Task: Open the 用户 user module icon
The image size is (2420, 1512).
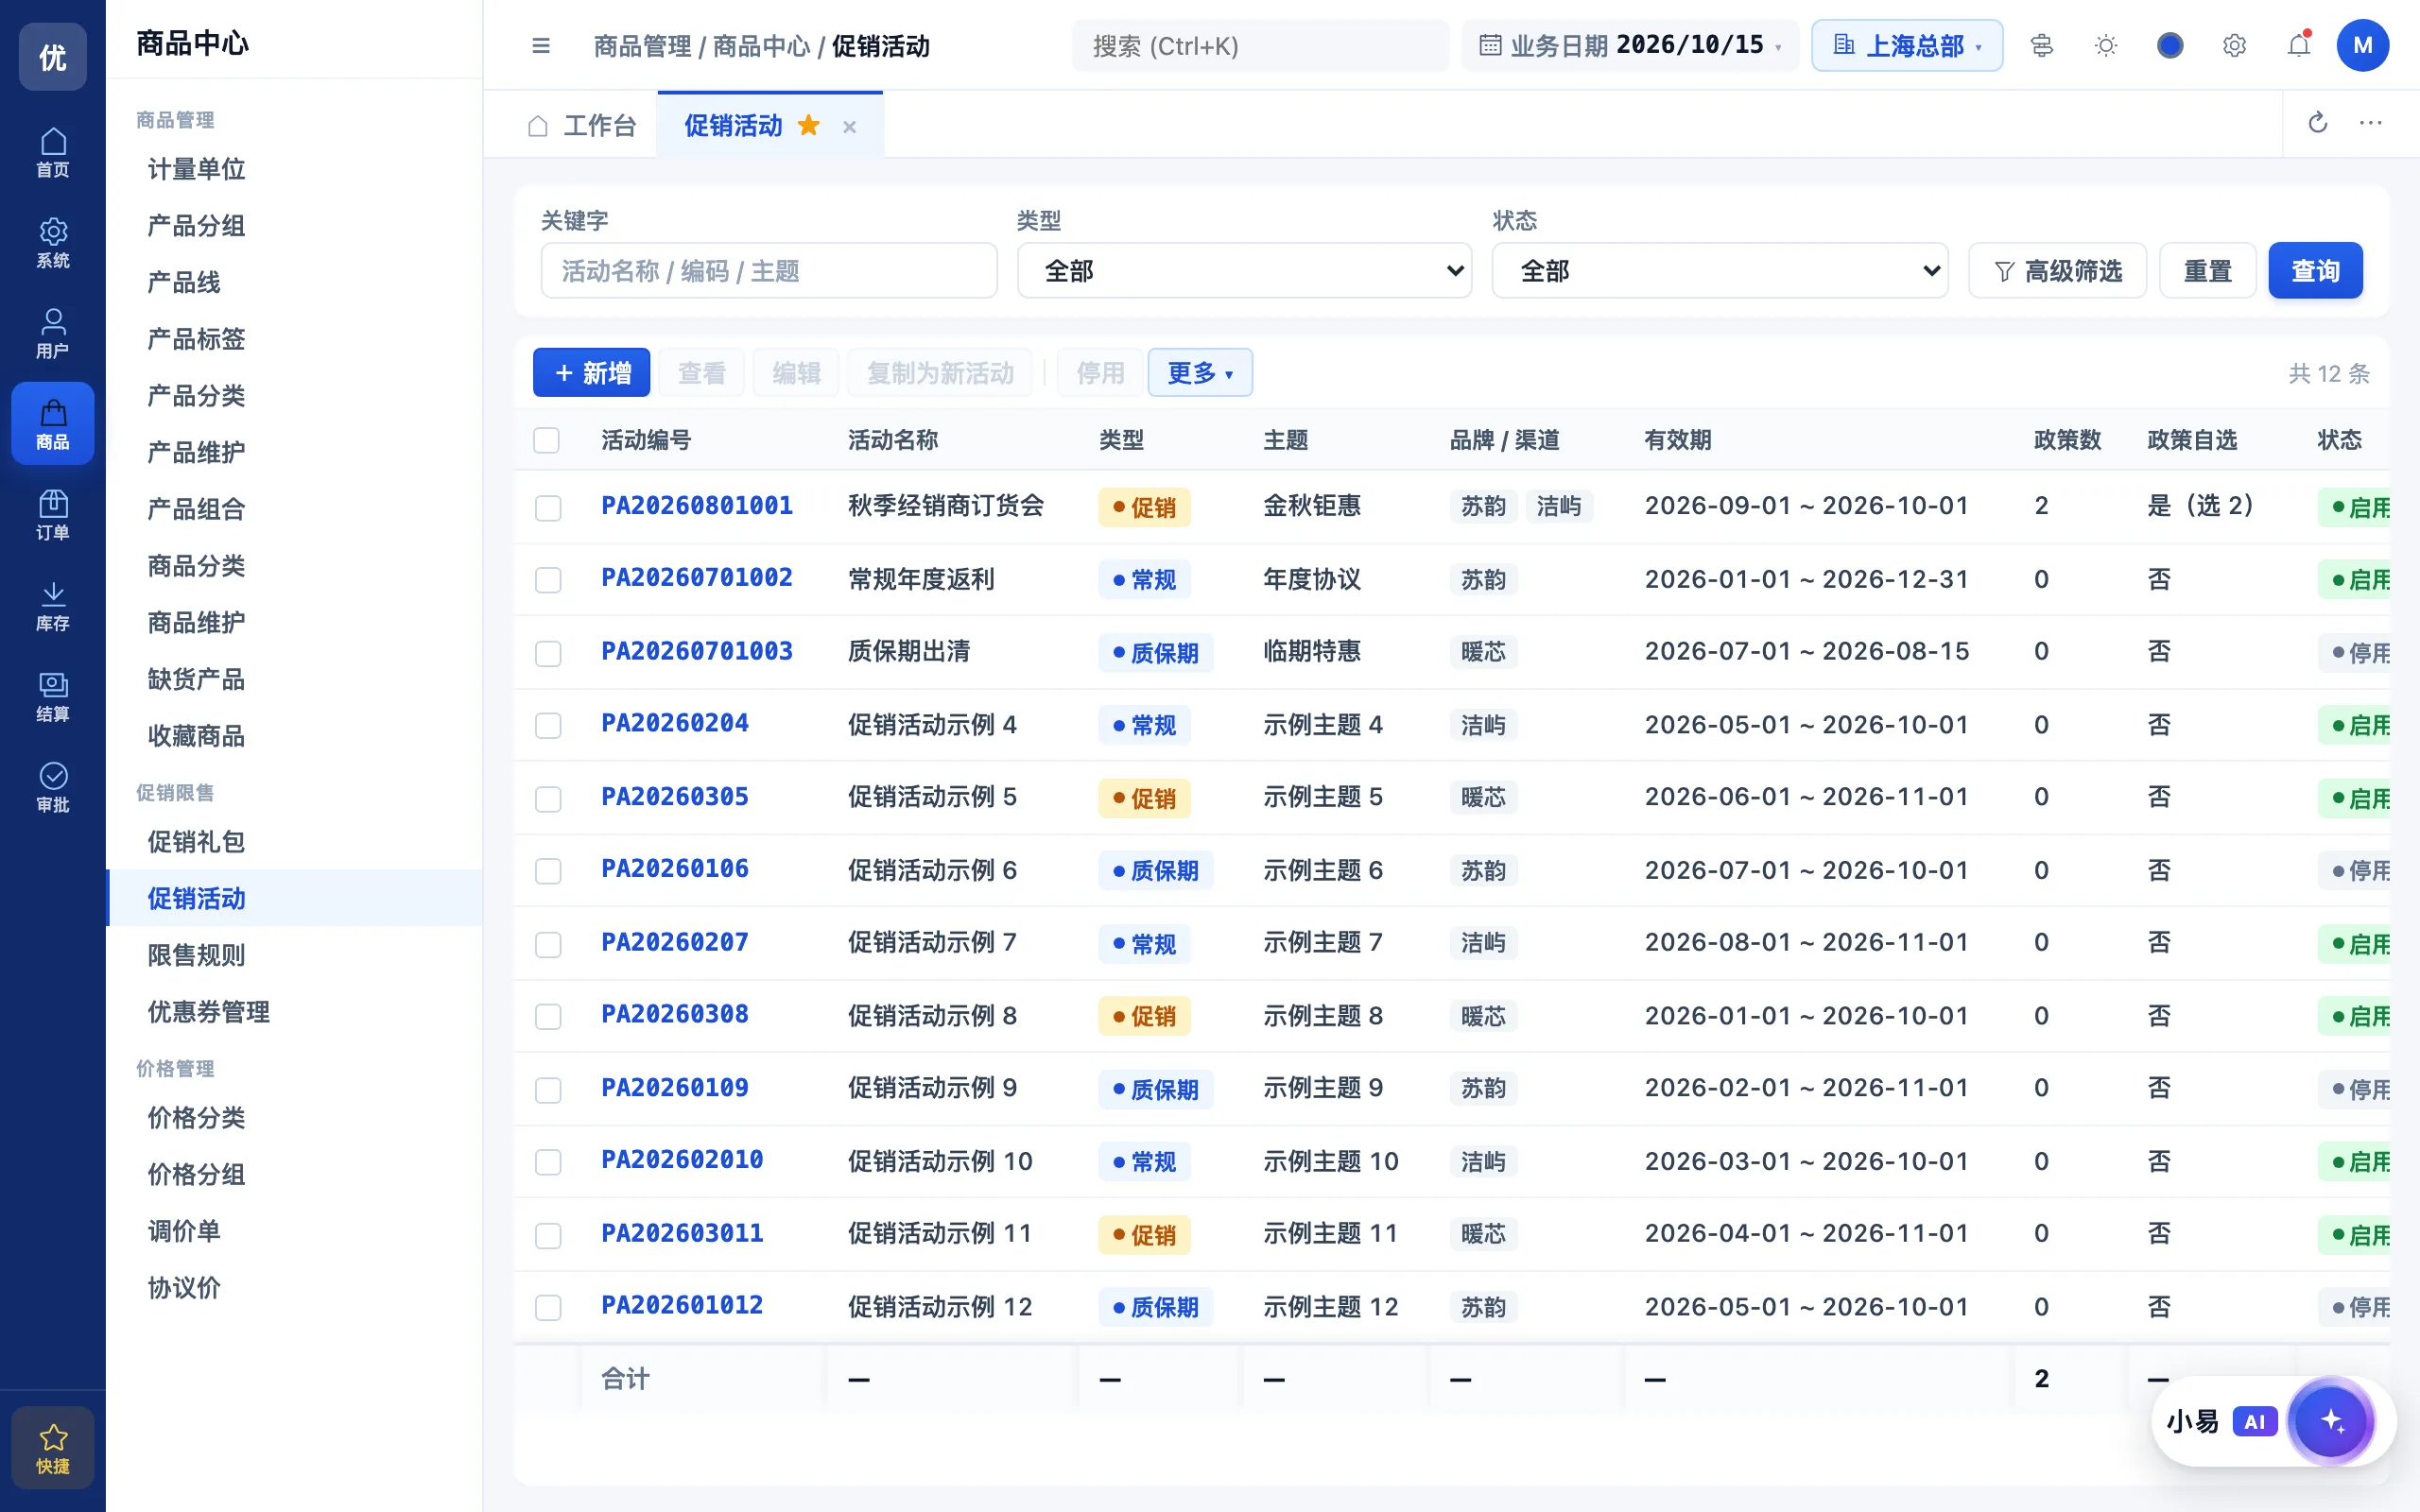Action: pyautogui.click(x=53, y=333)
